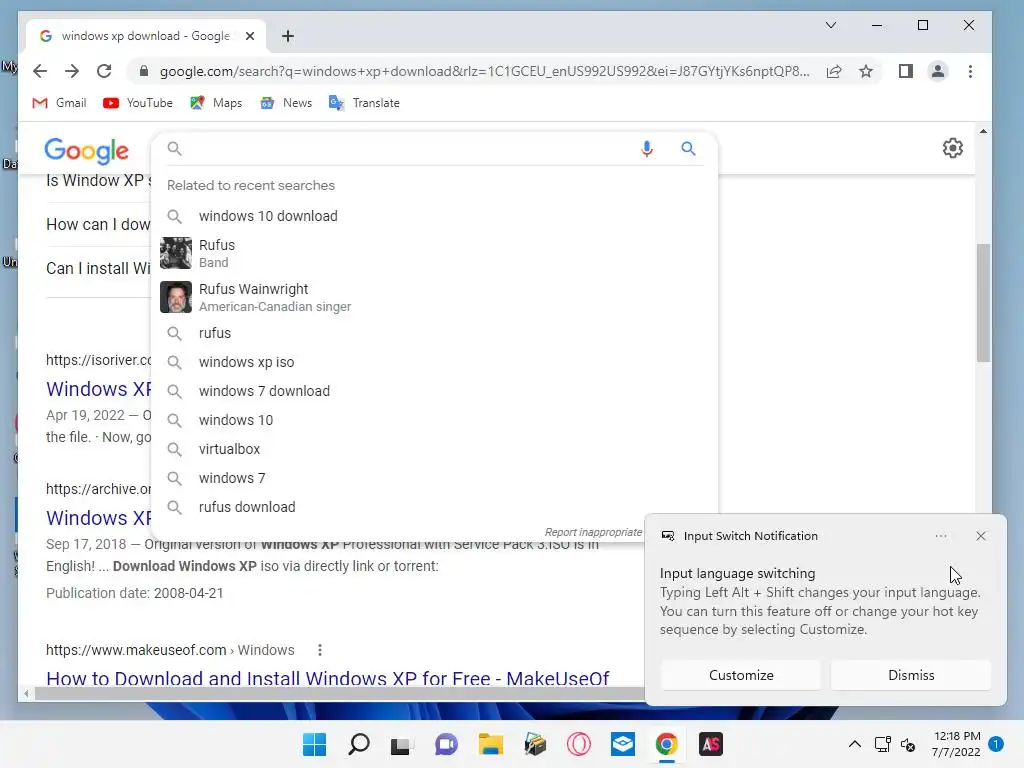
Task: Open File Explorer from taskbar
Action: pos(490,744)
